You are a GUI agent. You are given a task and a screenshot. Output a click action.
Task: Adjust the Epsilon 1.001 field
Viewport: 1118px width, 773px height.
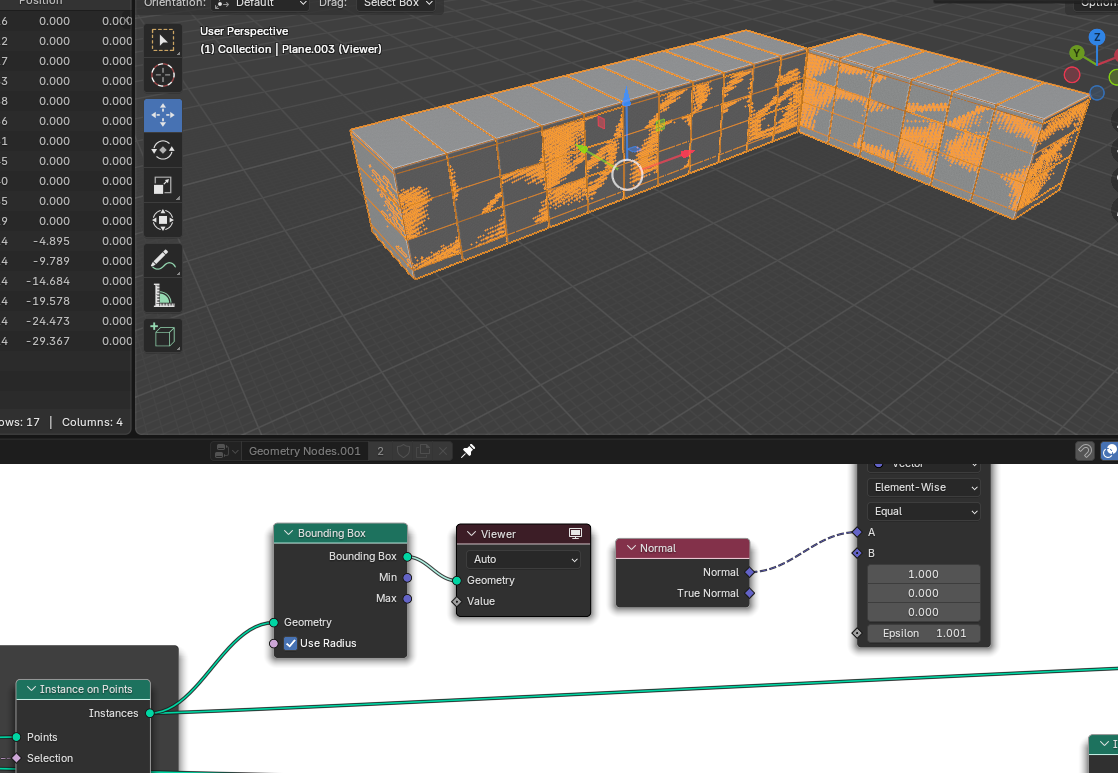pos(923,633)
